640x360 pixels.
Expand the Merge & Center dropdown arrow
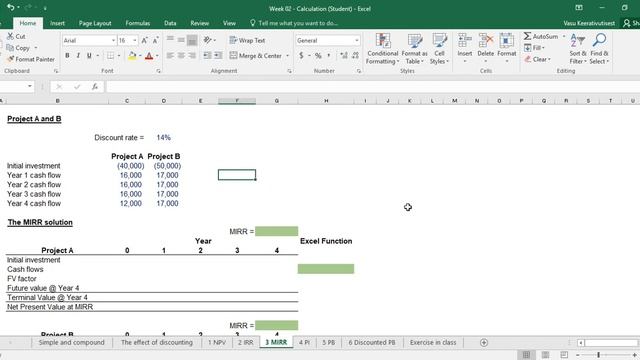tap(288, 56)
